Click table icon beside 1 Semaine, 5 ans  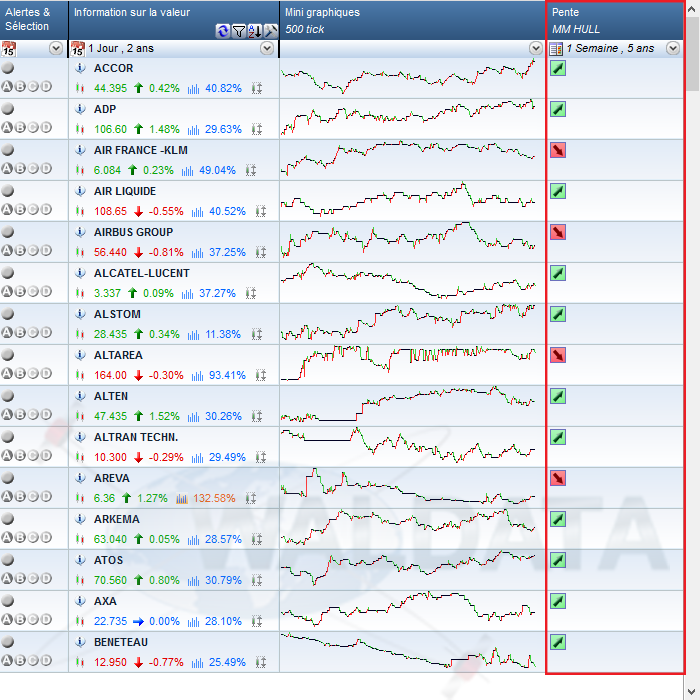point(556,49)
